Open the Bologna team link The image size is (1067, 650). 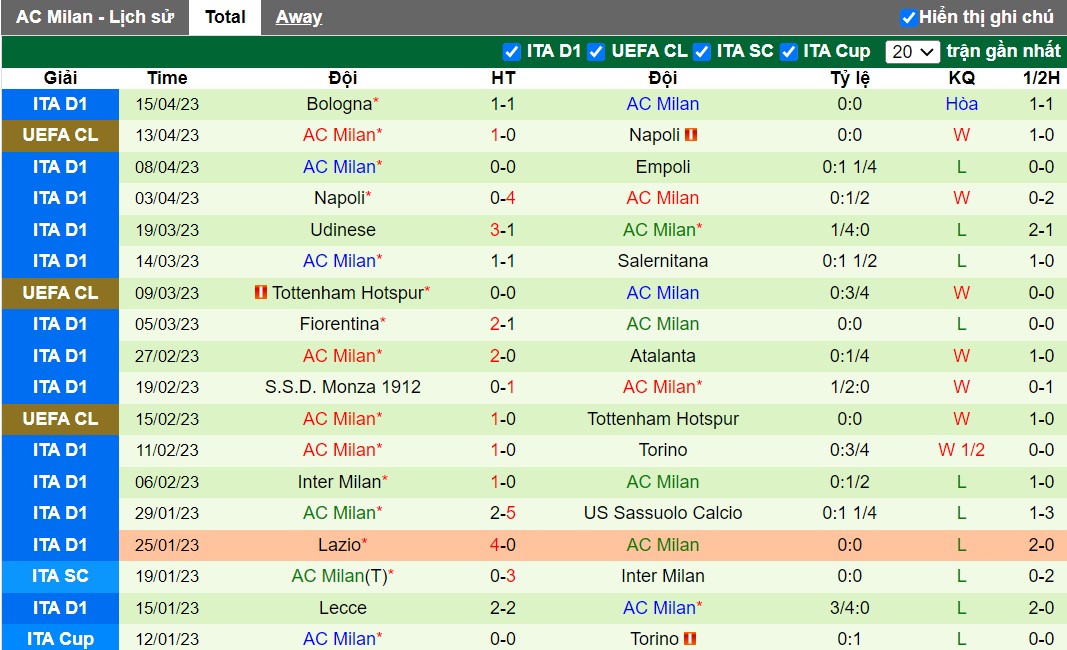pyautogui.click(x=340, y=104)
